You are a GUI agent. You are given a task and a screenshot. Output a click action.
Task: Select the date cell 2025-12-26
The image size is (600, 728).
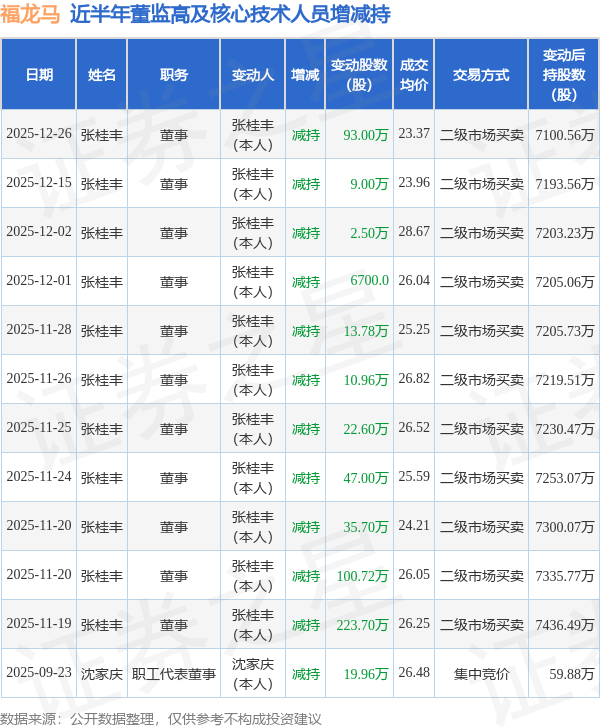(x=39, y=134)
